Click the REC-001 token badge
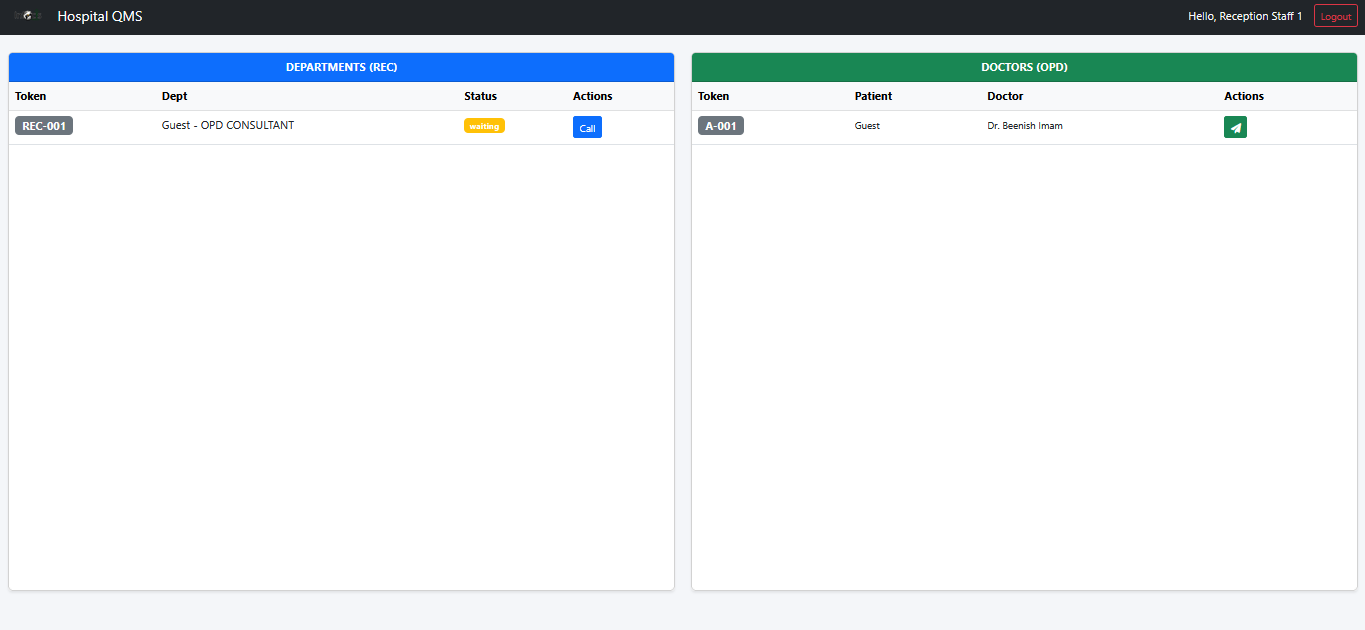1365x630 pixels. click(x=43, y=125)
